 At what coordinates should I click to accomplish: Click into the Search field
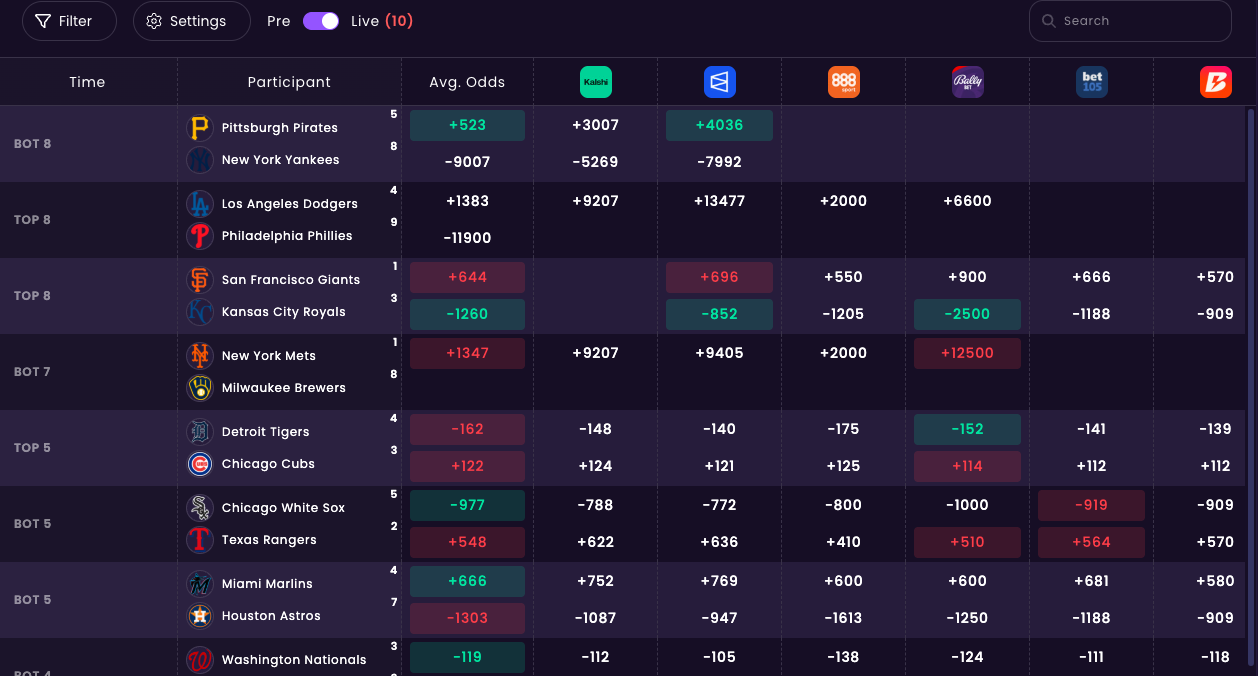(x=1130, y=21)
